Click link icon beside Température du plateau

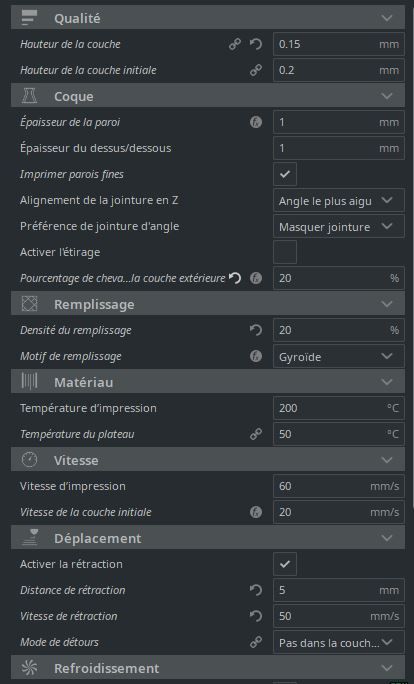coord(256,434)
